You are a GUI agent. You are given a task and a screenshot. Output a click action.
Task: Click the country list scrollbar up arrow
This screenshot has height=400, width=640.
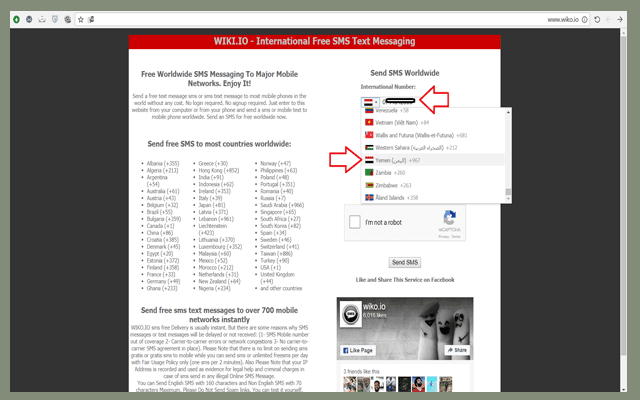[x=508, y=112]
